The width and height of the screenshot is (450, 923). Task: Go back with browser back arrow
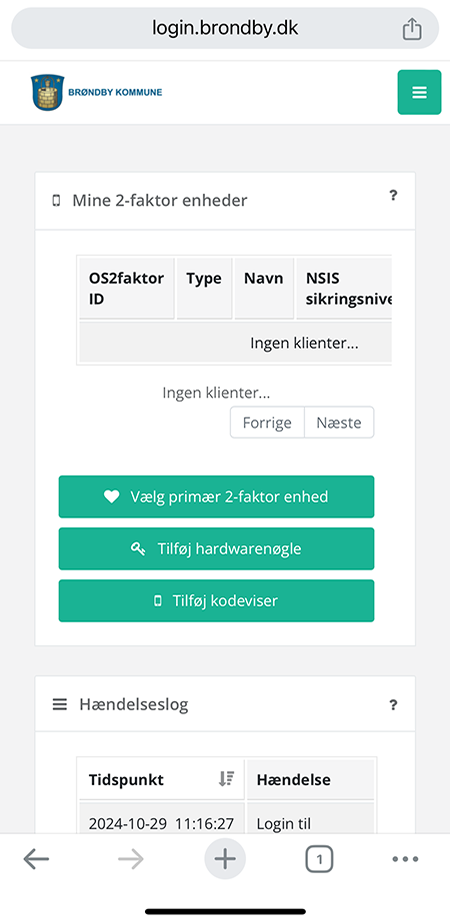(36, 859)
